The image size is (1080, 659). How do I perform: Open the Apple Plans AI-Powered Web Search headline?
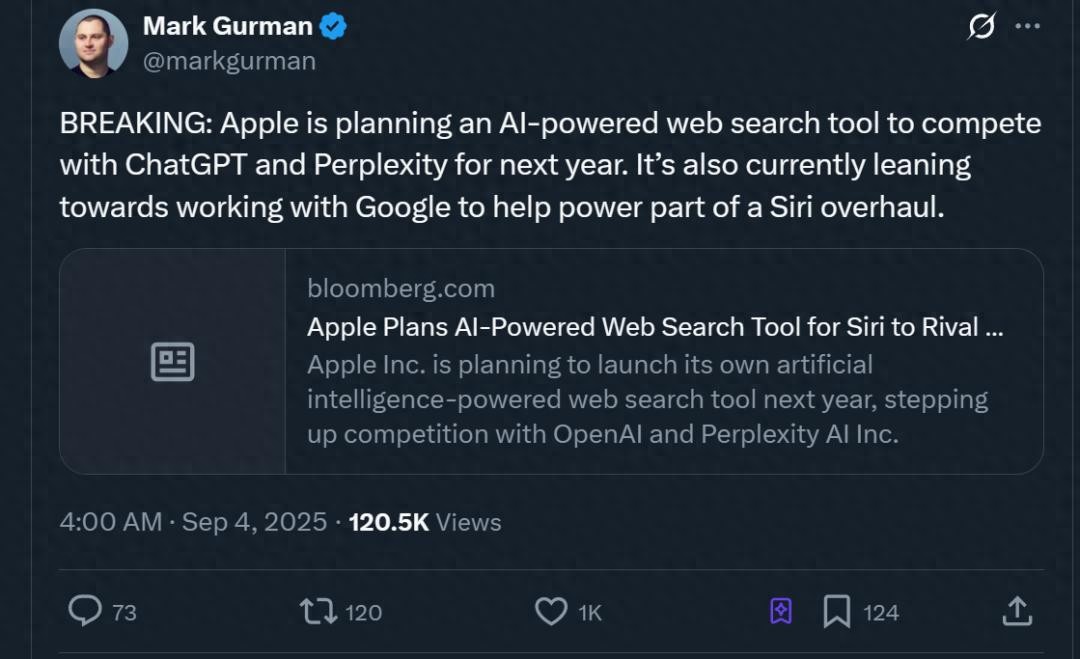pyautogui.click(x=655, y=327)
